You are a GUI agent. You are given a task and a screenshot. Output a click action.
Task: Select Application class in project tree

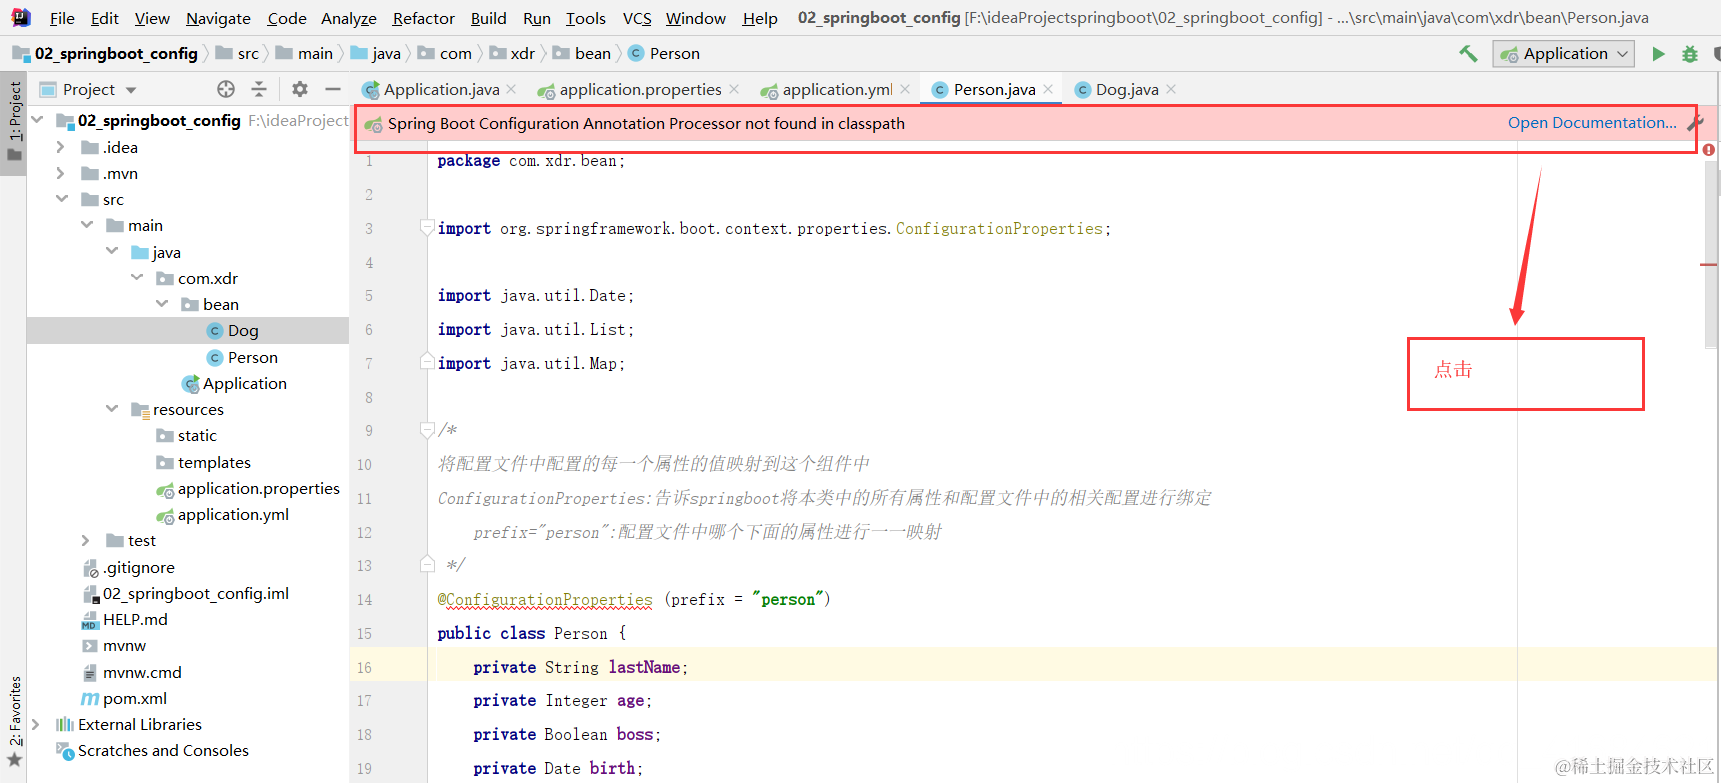click(234, 383)
